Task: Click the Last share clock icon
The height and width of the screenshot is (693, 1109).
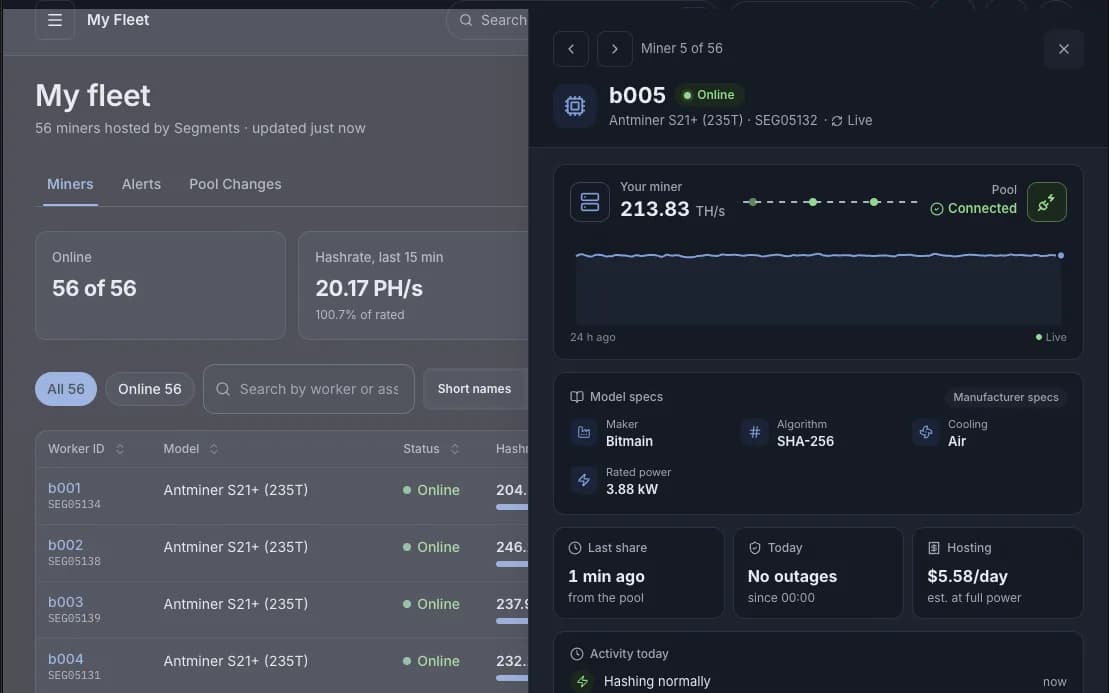Action: tap(575, 548)
